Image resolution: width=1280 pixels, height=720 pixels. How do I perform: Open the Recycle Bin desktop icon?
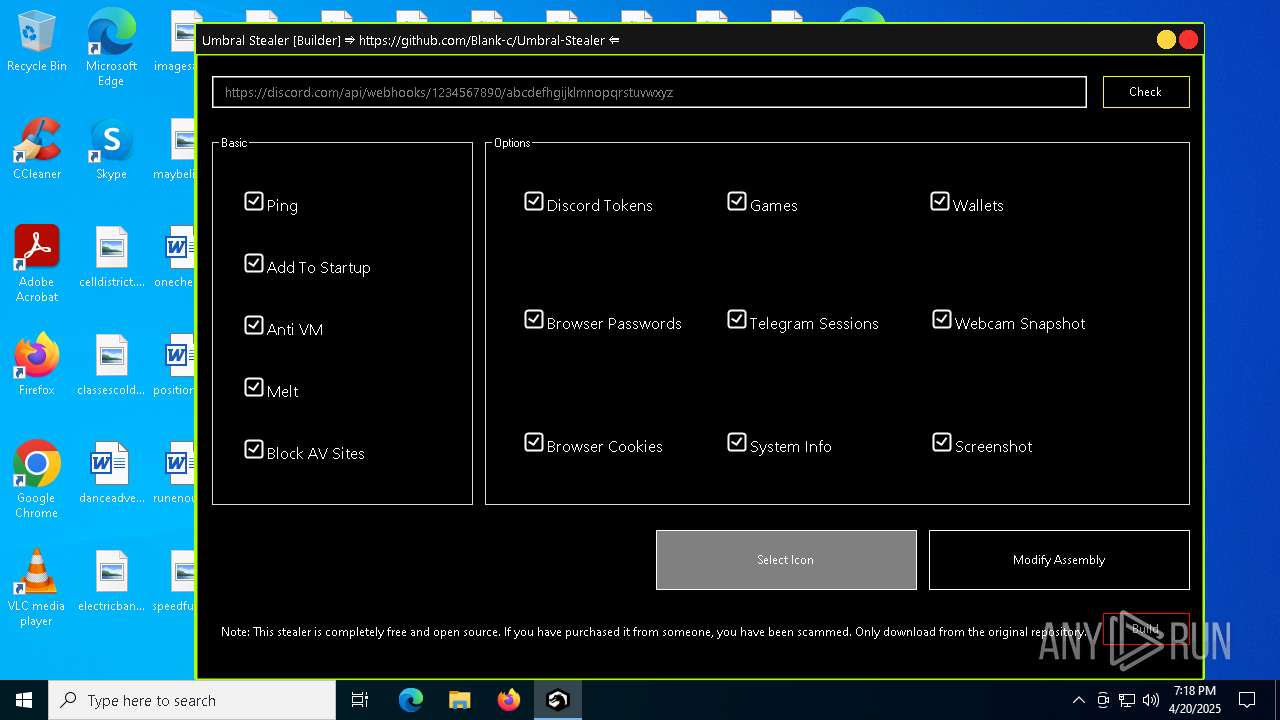tap(37, 42)
